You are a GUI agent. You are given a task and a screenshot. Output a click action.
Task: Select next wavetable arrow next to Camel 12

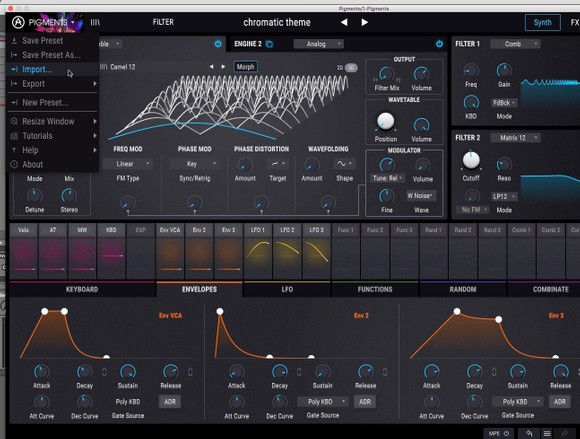[x=223, y=67]
